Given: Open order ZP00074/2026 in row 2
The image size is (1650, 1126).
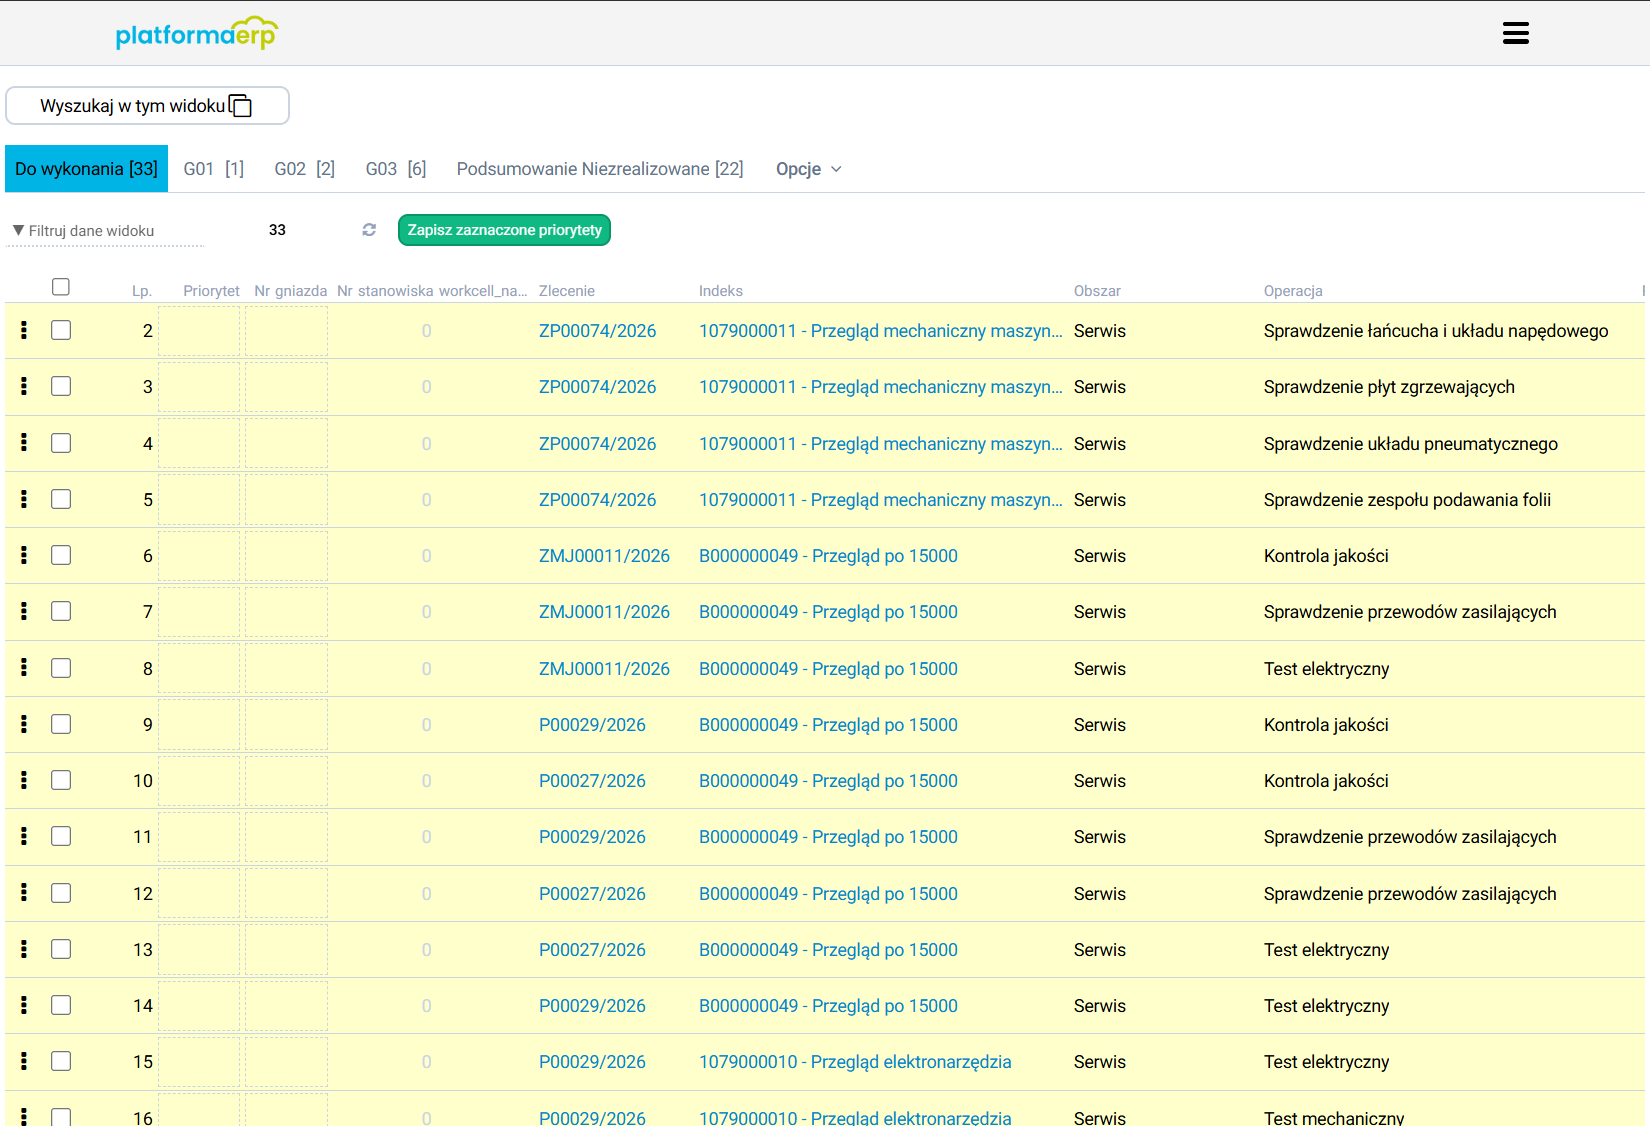Looking at the screenshot, I should click(x=597, y=331).
